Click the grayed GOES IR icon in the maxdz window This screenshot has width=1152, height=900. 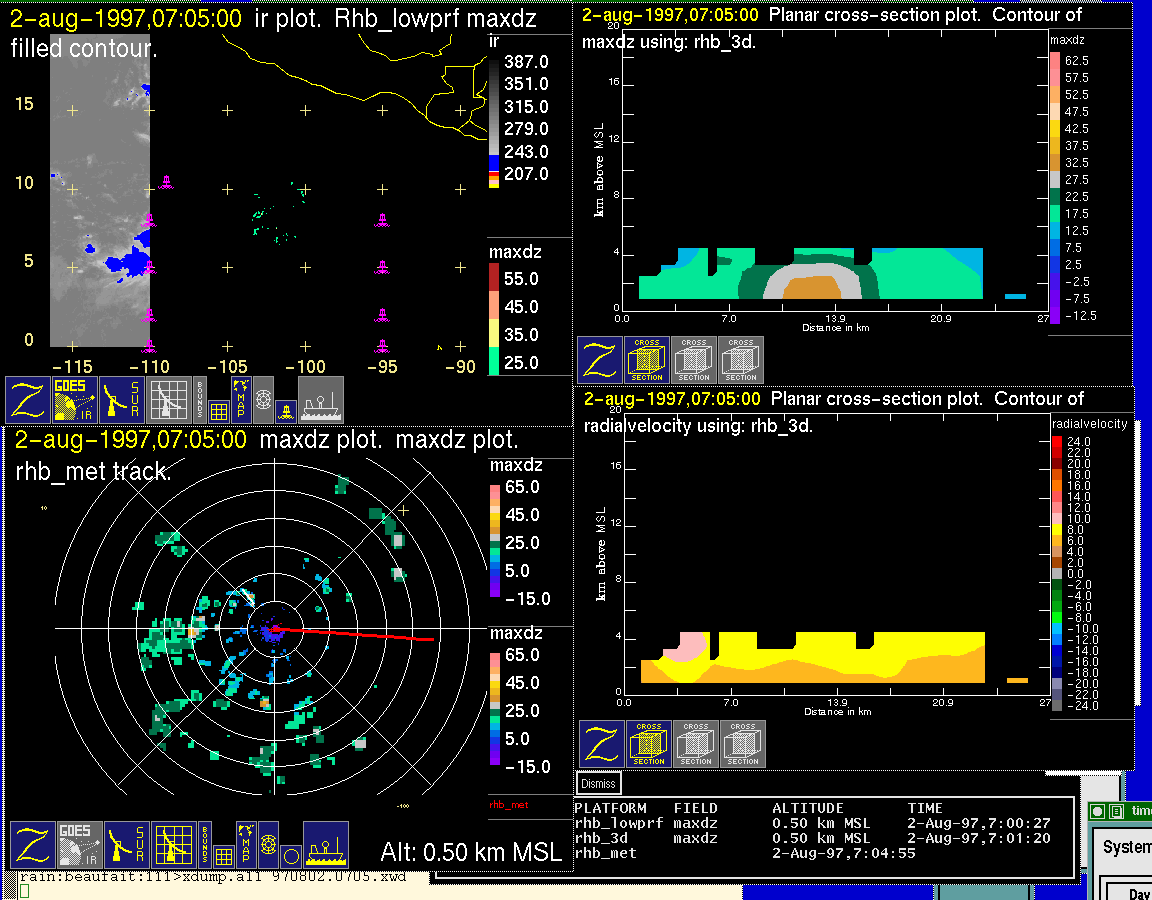[x=78, y=846]
